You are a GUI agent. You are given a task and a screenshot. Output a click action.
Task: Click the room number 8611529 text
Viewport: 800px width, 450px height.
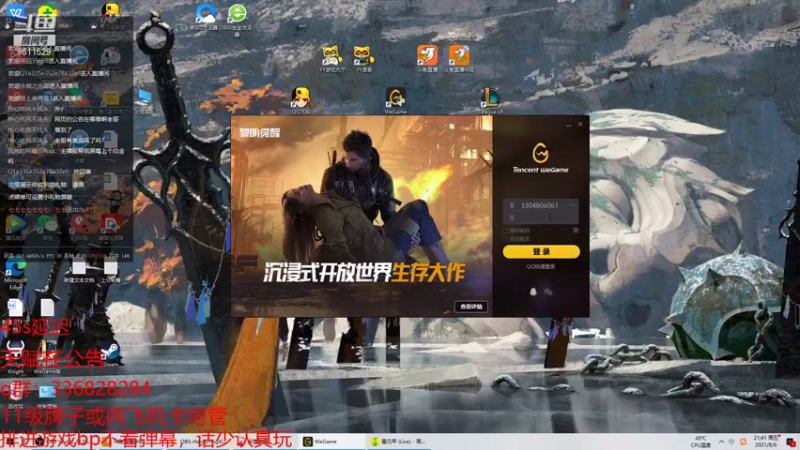[x=34, y=52]
